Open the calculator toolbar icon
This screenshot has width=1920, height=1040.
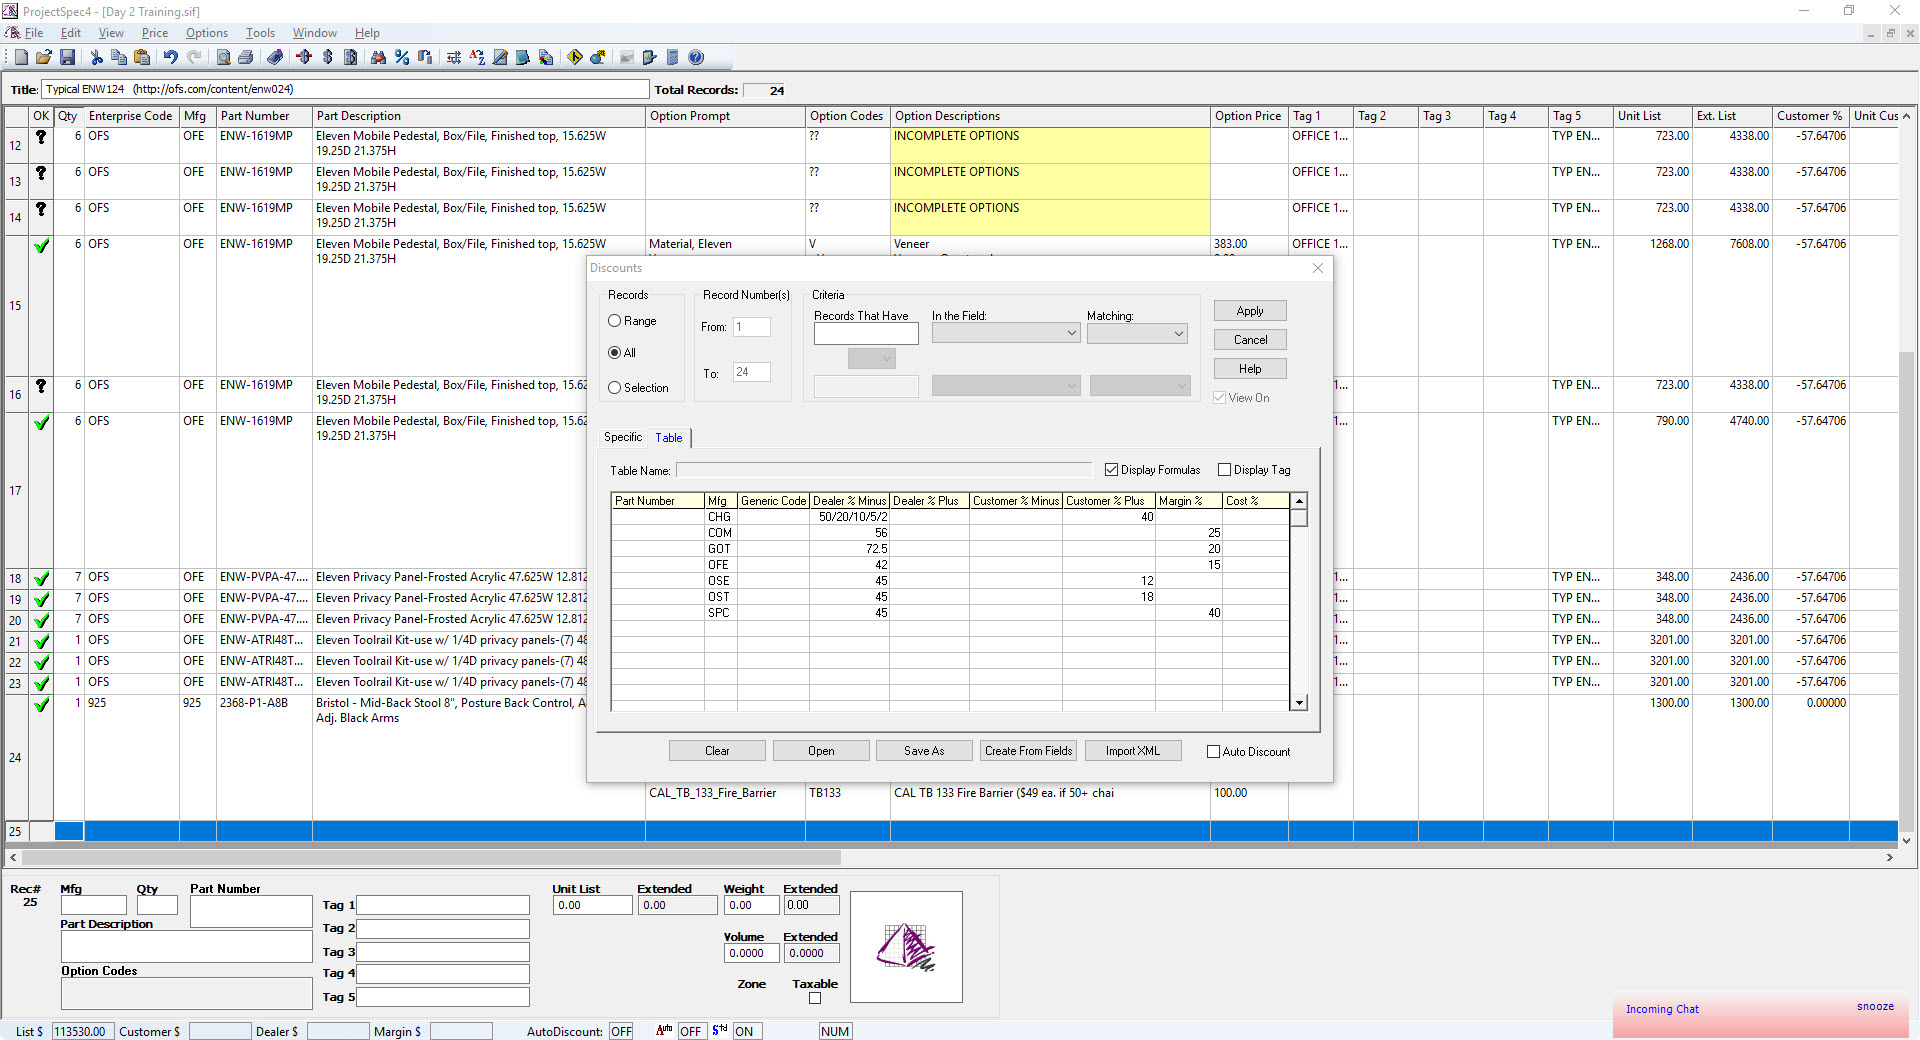tap(673, 57)
